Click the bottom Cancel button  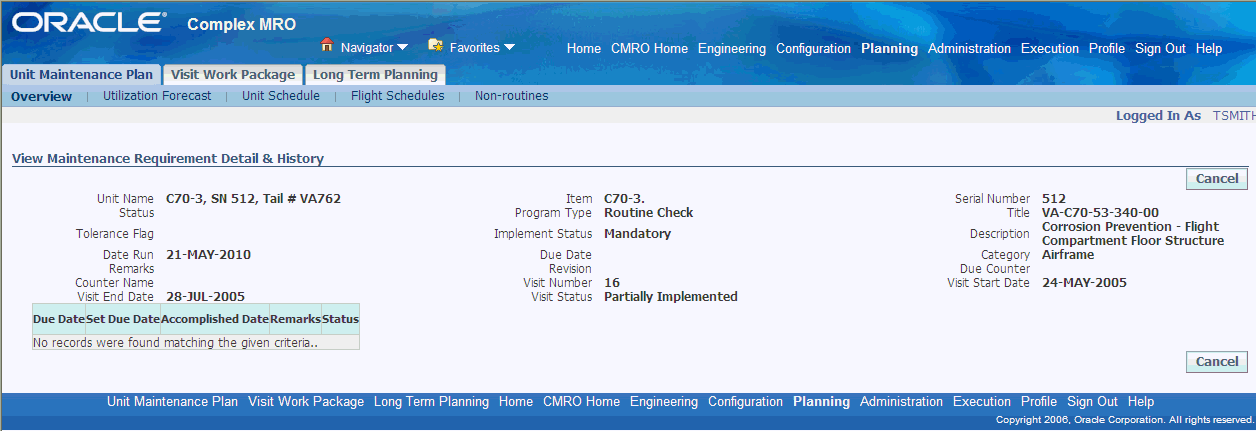click(x=1217, y=362)
